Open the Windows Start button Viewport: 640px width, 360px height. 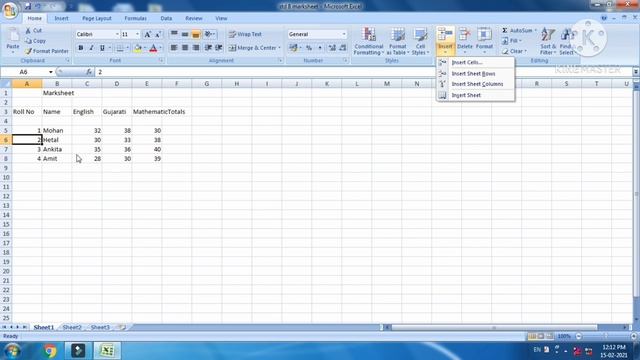tap(12, 351)
